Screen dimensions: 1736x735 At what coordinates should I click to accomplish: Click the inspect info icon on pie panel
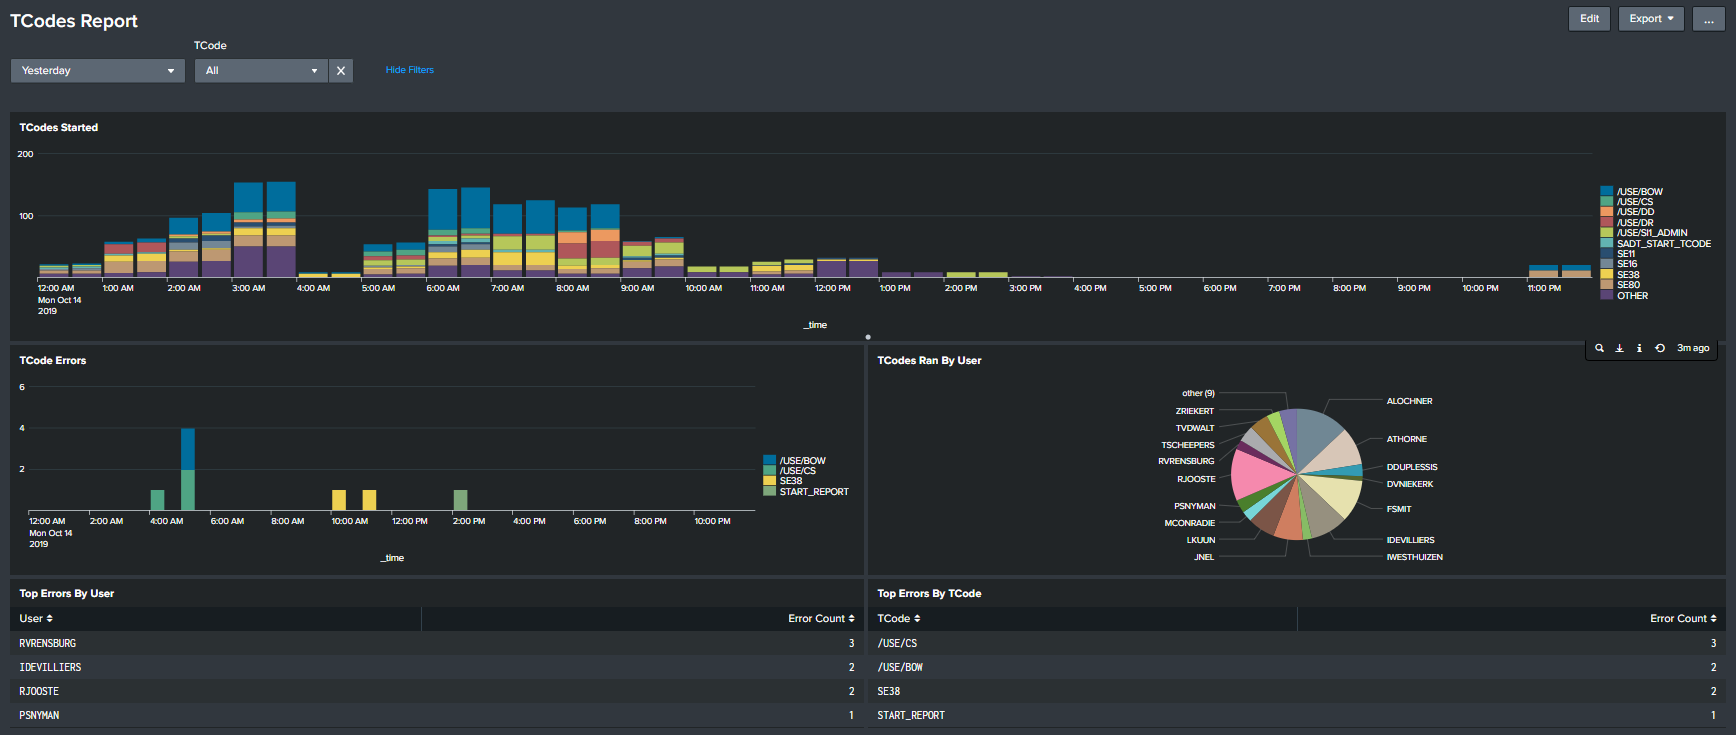(1639, 348)
